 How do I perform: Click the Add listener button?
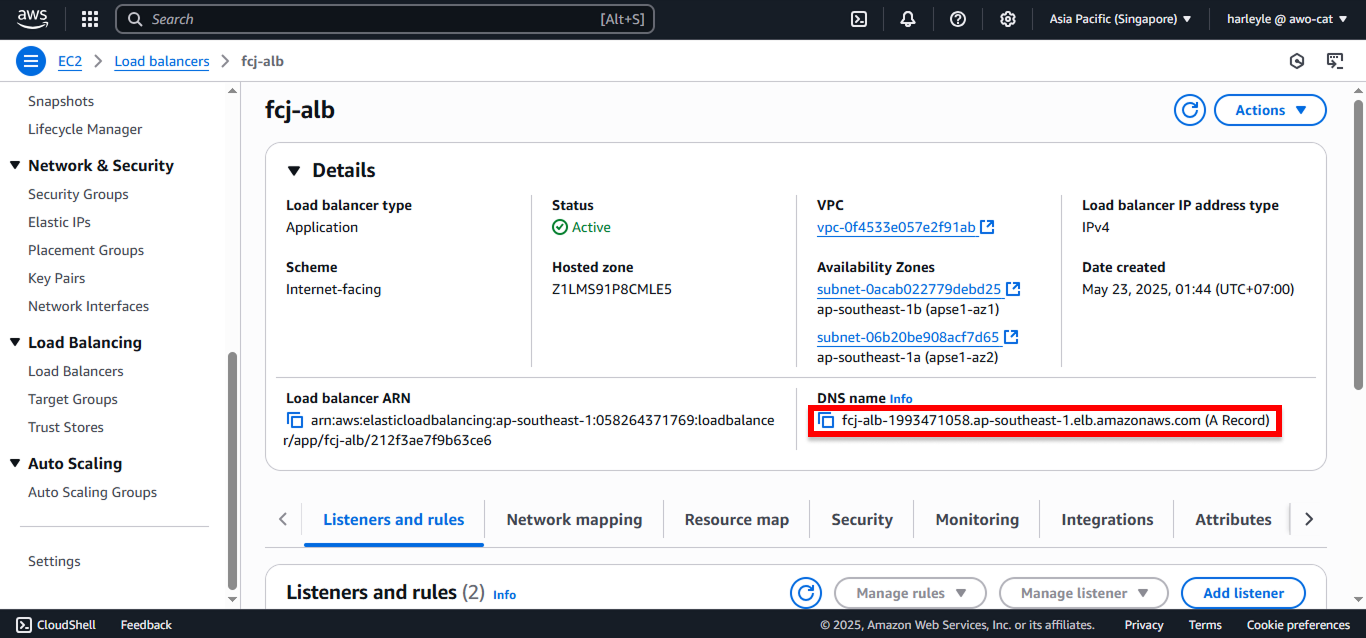(x=1243, y=593)
